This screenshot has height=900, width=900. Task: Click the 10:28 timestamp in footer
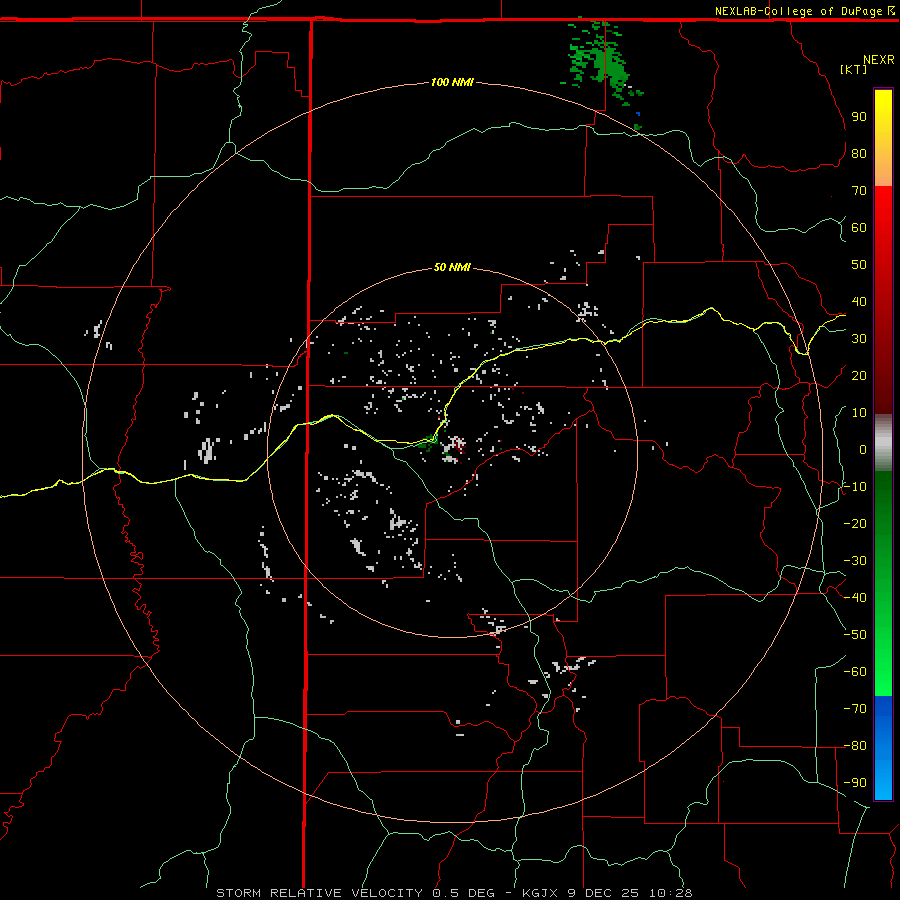click(x=670, y=893)
